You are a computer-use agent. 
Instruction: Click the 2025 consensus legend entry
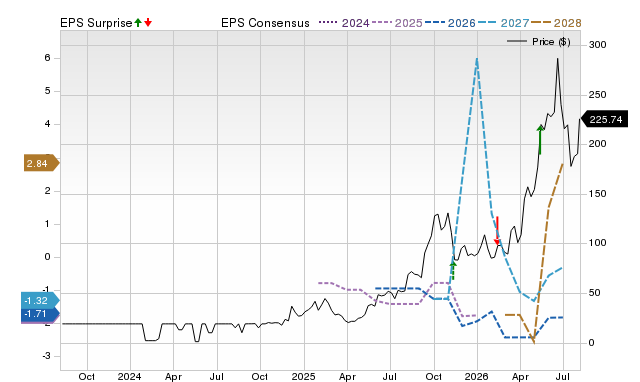tap(397, 23)
